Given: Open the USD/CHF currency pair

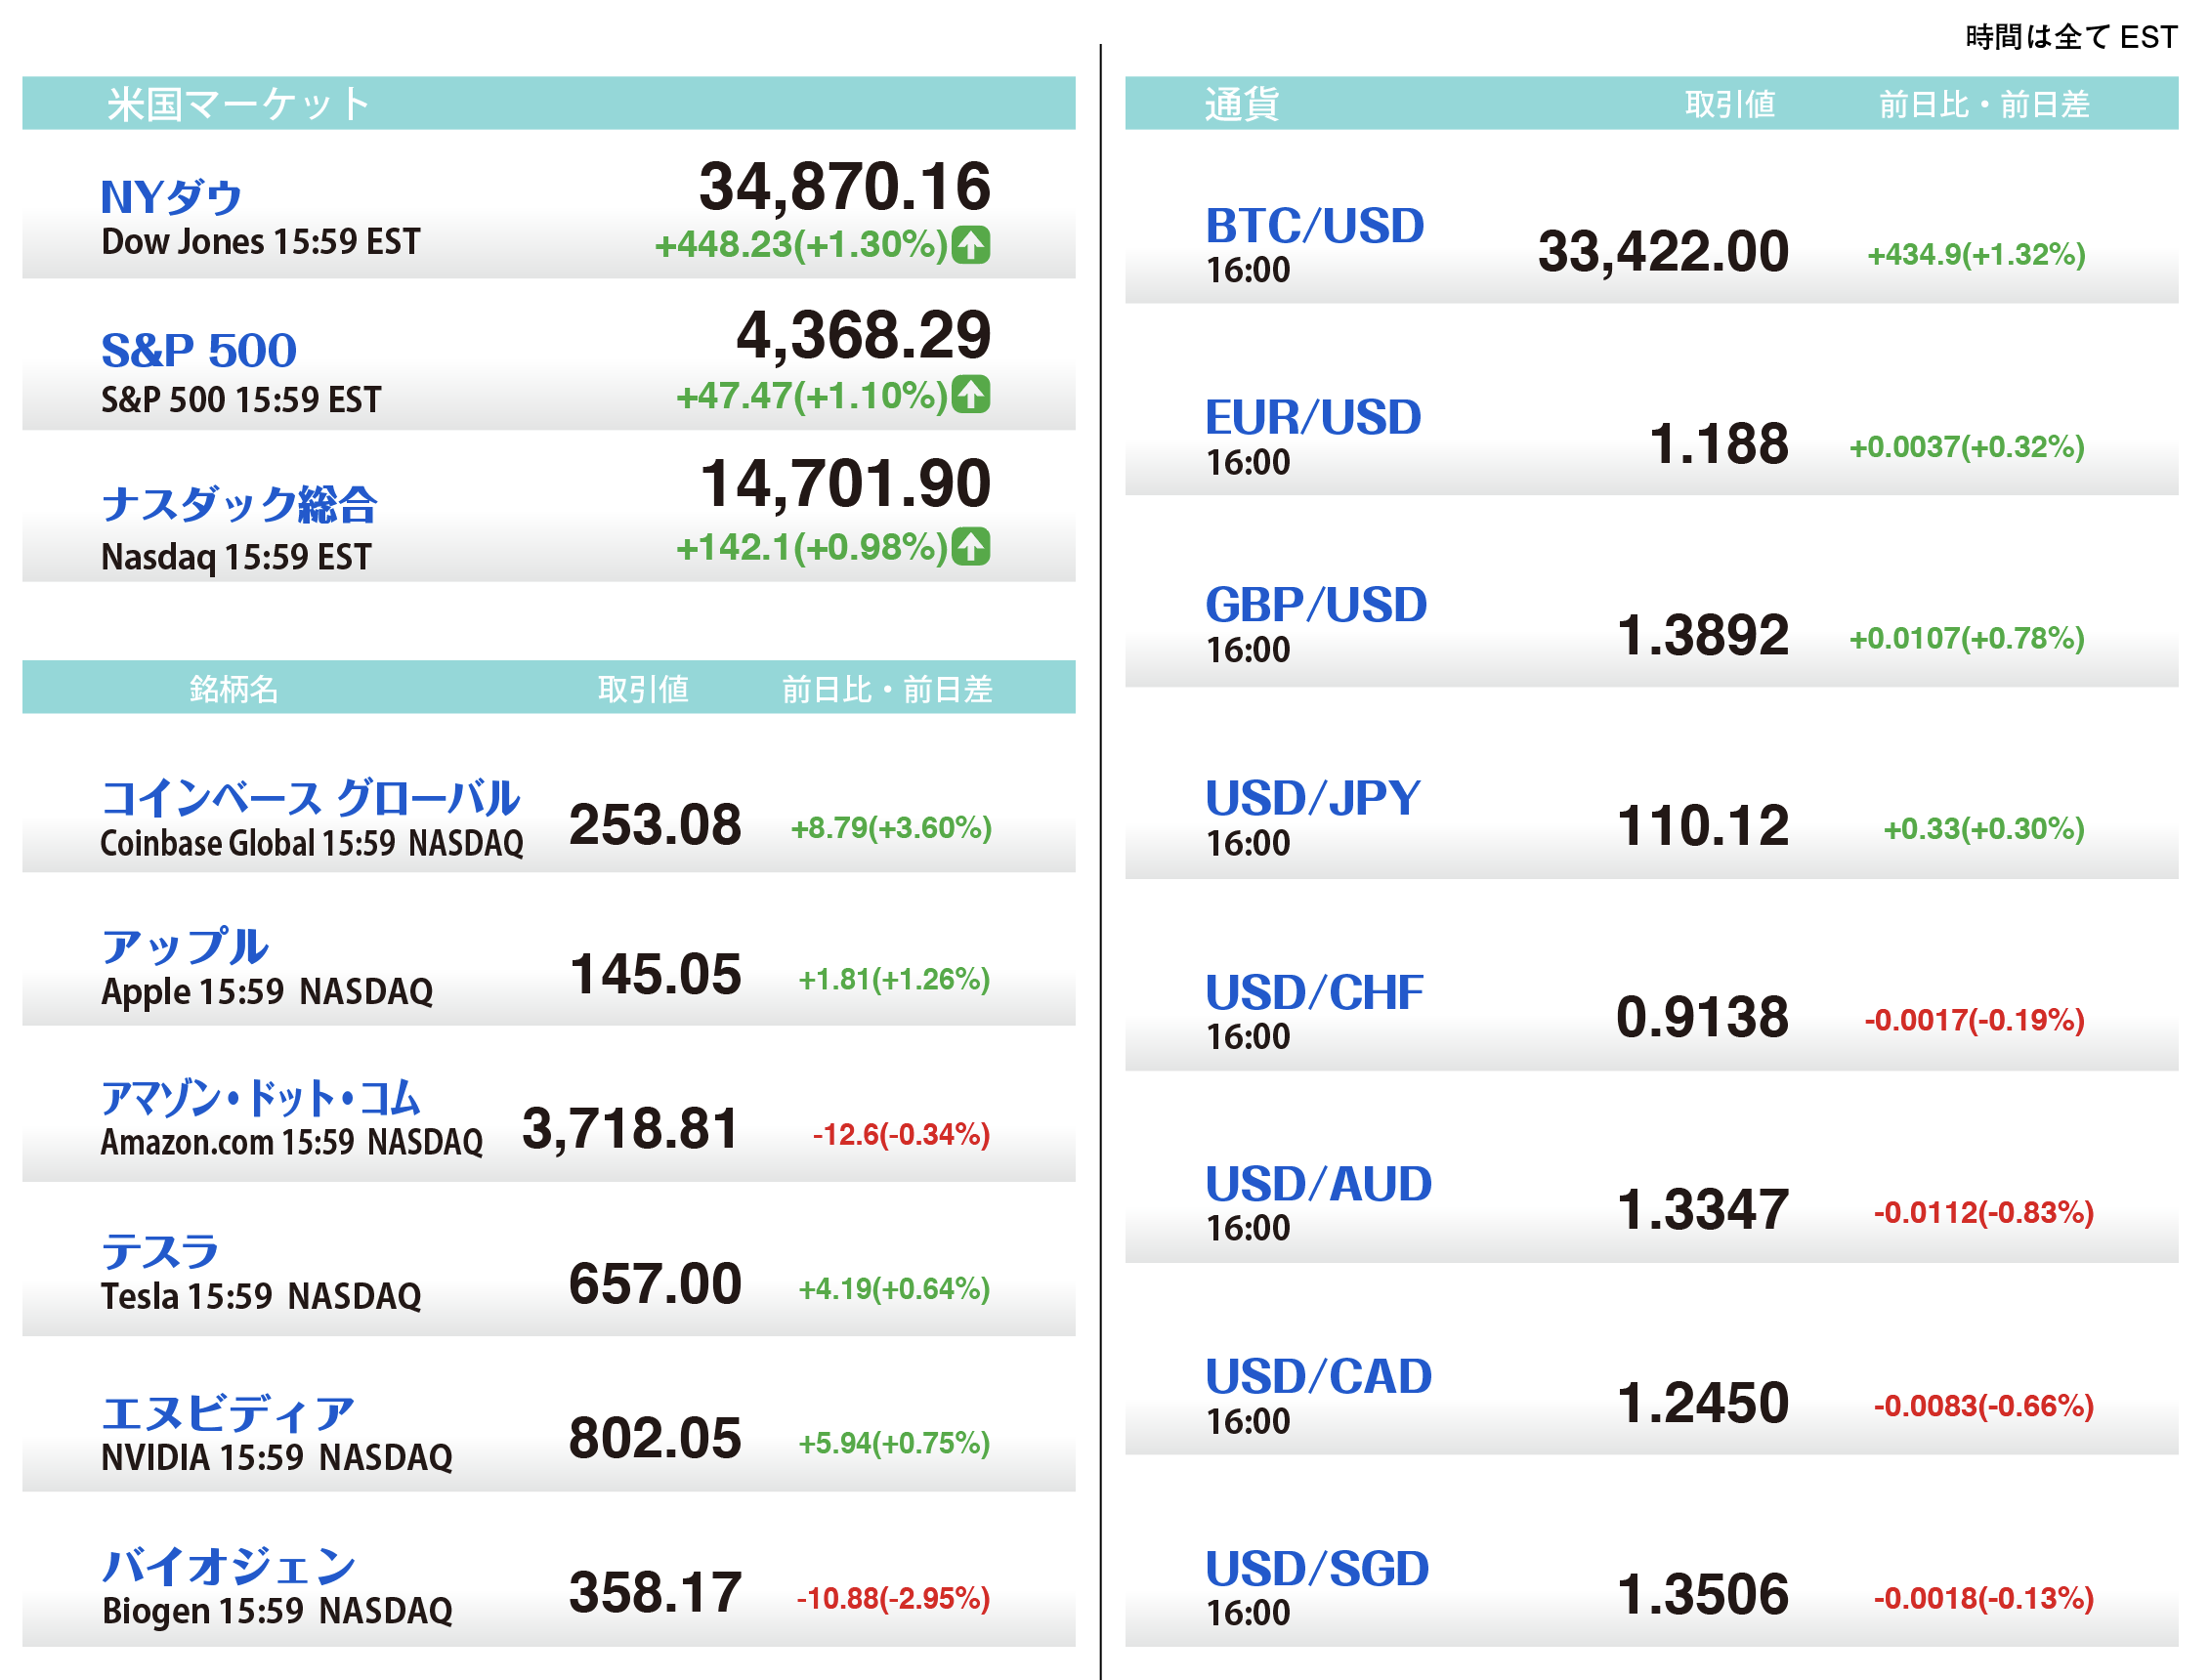Looking at the screenshot, I should 1314,992.
